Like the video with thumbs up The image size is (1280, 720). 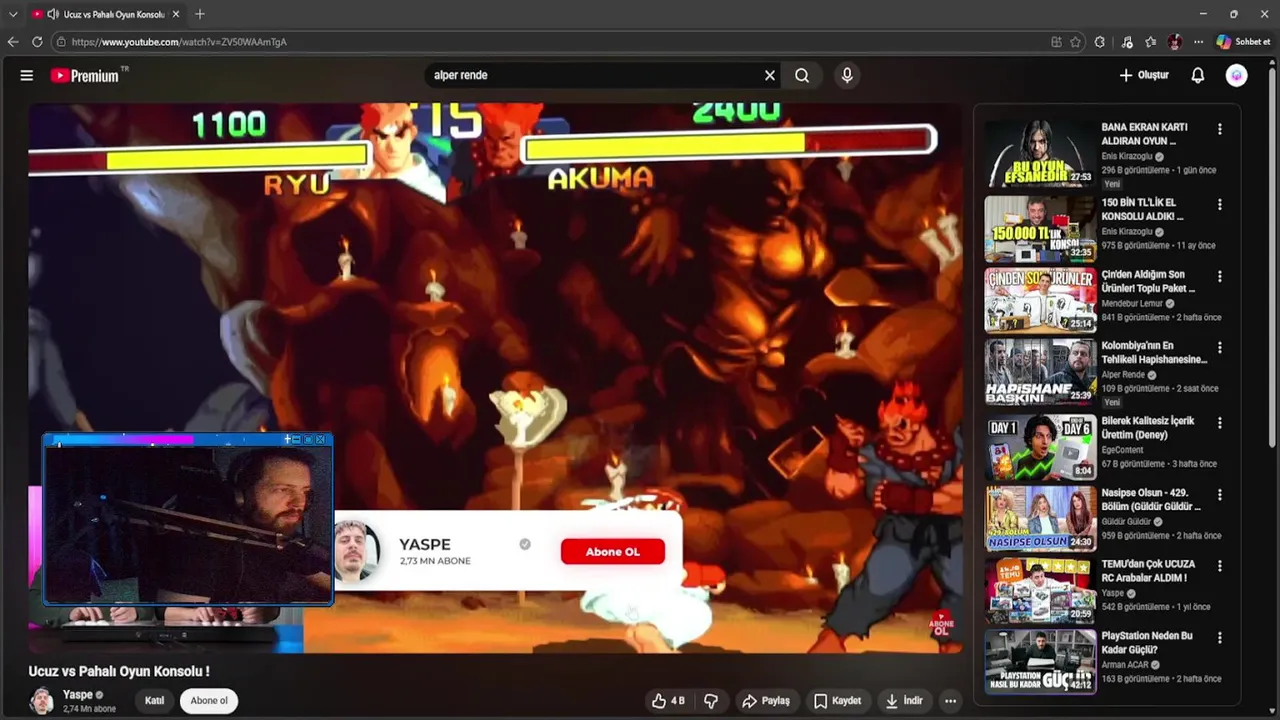(x=668, y=701)
